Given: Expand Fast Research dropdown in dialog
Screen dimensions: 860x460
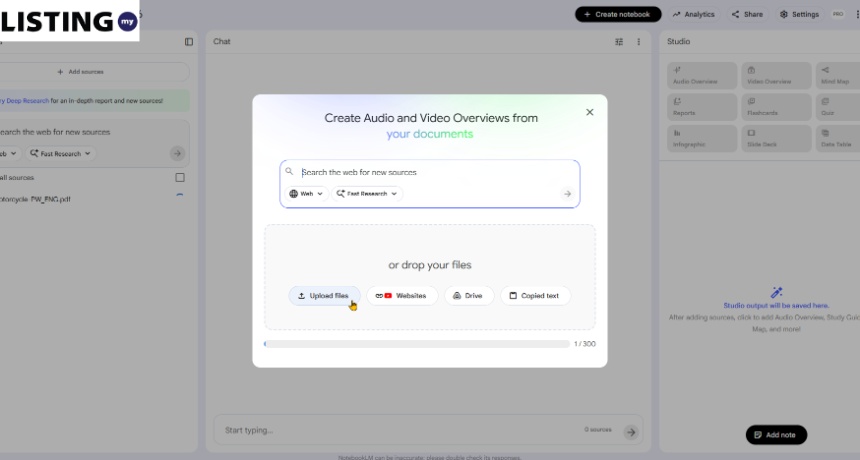Looking at the screenshot, I should click(x=367, y=194).
